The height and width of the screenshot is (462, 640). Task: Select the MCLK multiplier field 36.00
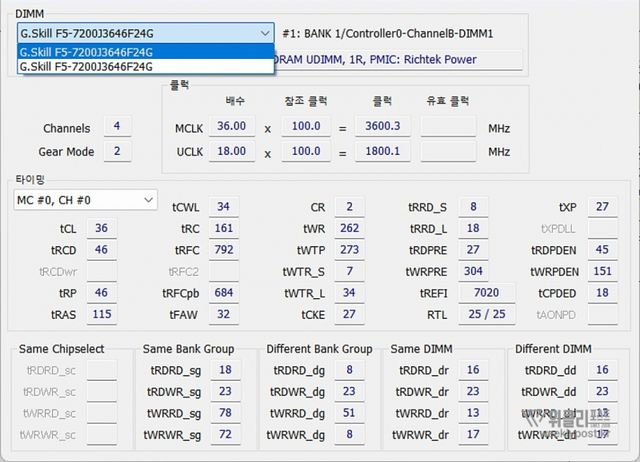231,126
